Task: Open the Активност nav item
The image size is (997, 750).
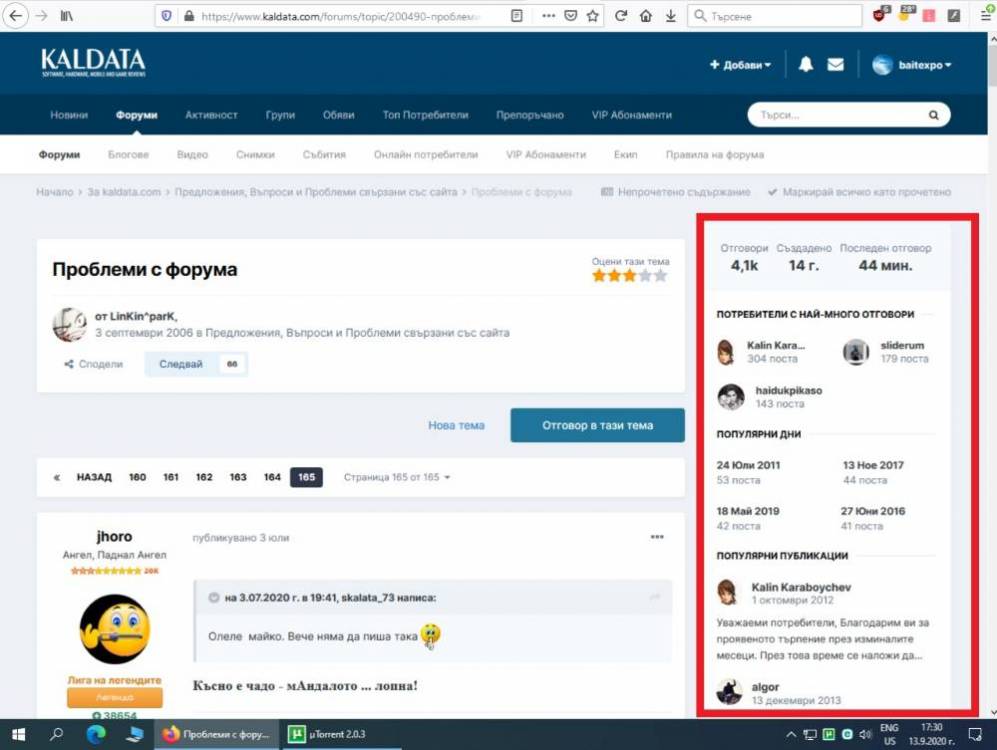Action: (x=211, y=115)
